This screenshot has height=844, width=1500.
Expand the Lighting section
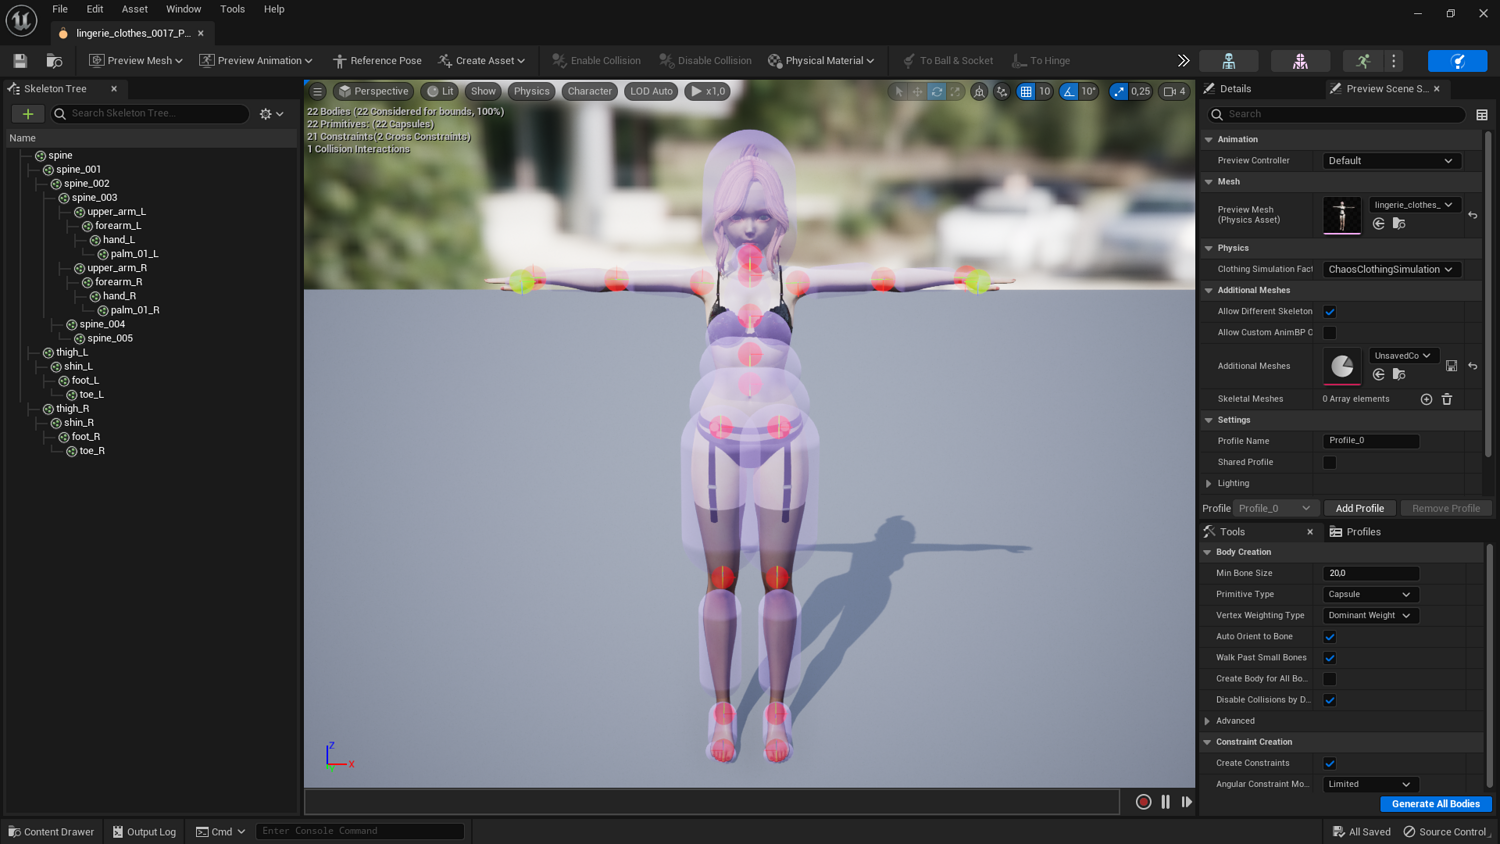(1209, 484)
